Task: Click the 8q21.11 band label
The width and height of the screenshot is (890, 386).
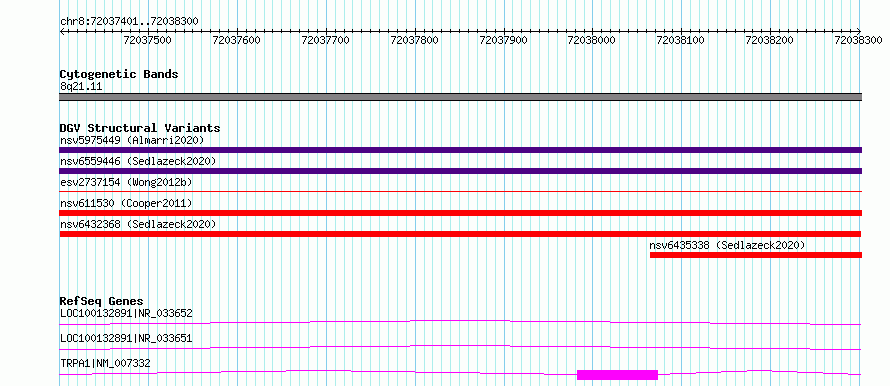Action: click(x=81, y=87)
